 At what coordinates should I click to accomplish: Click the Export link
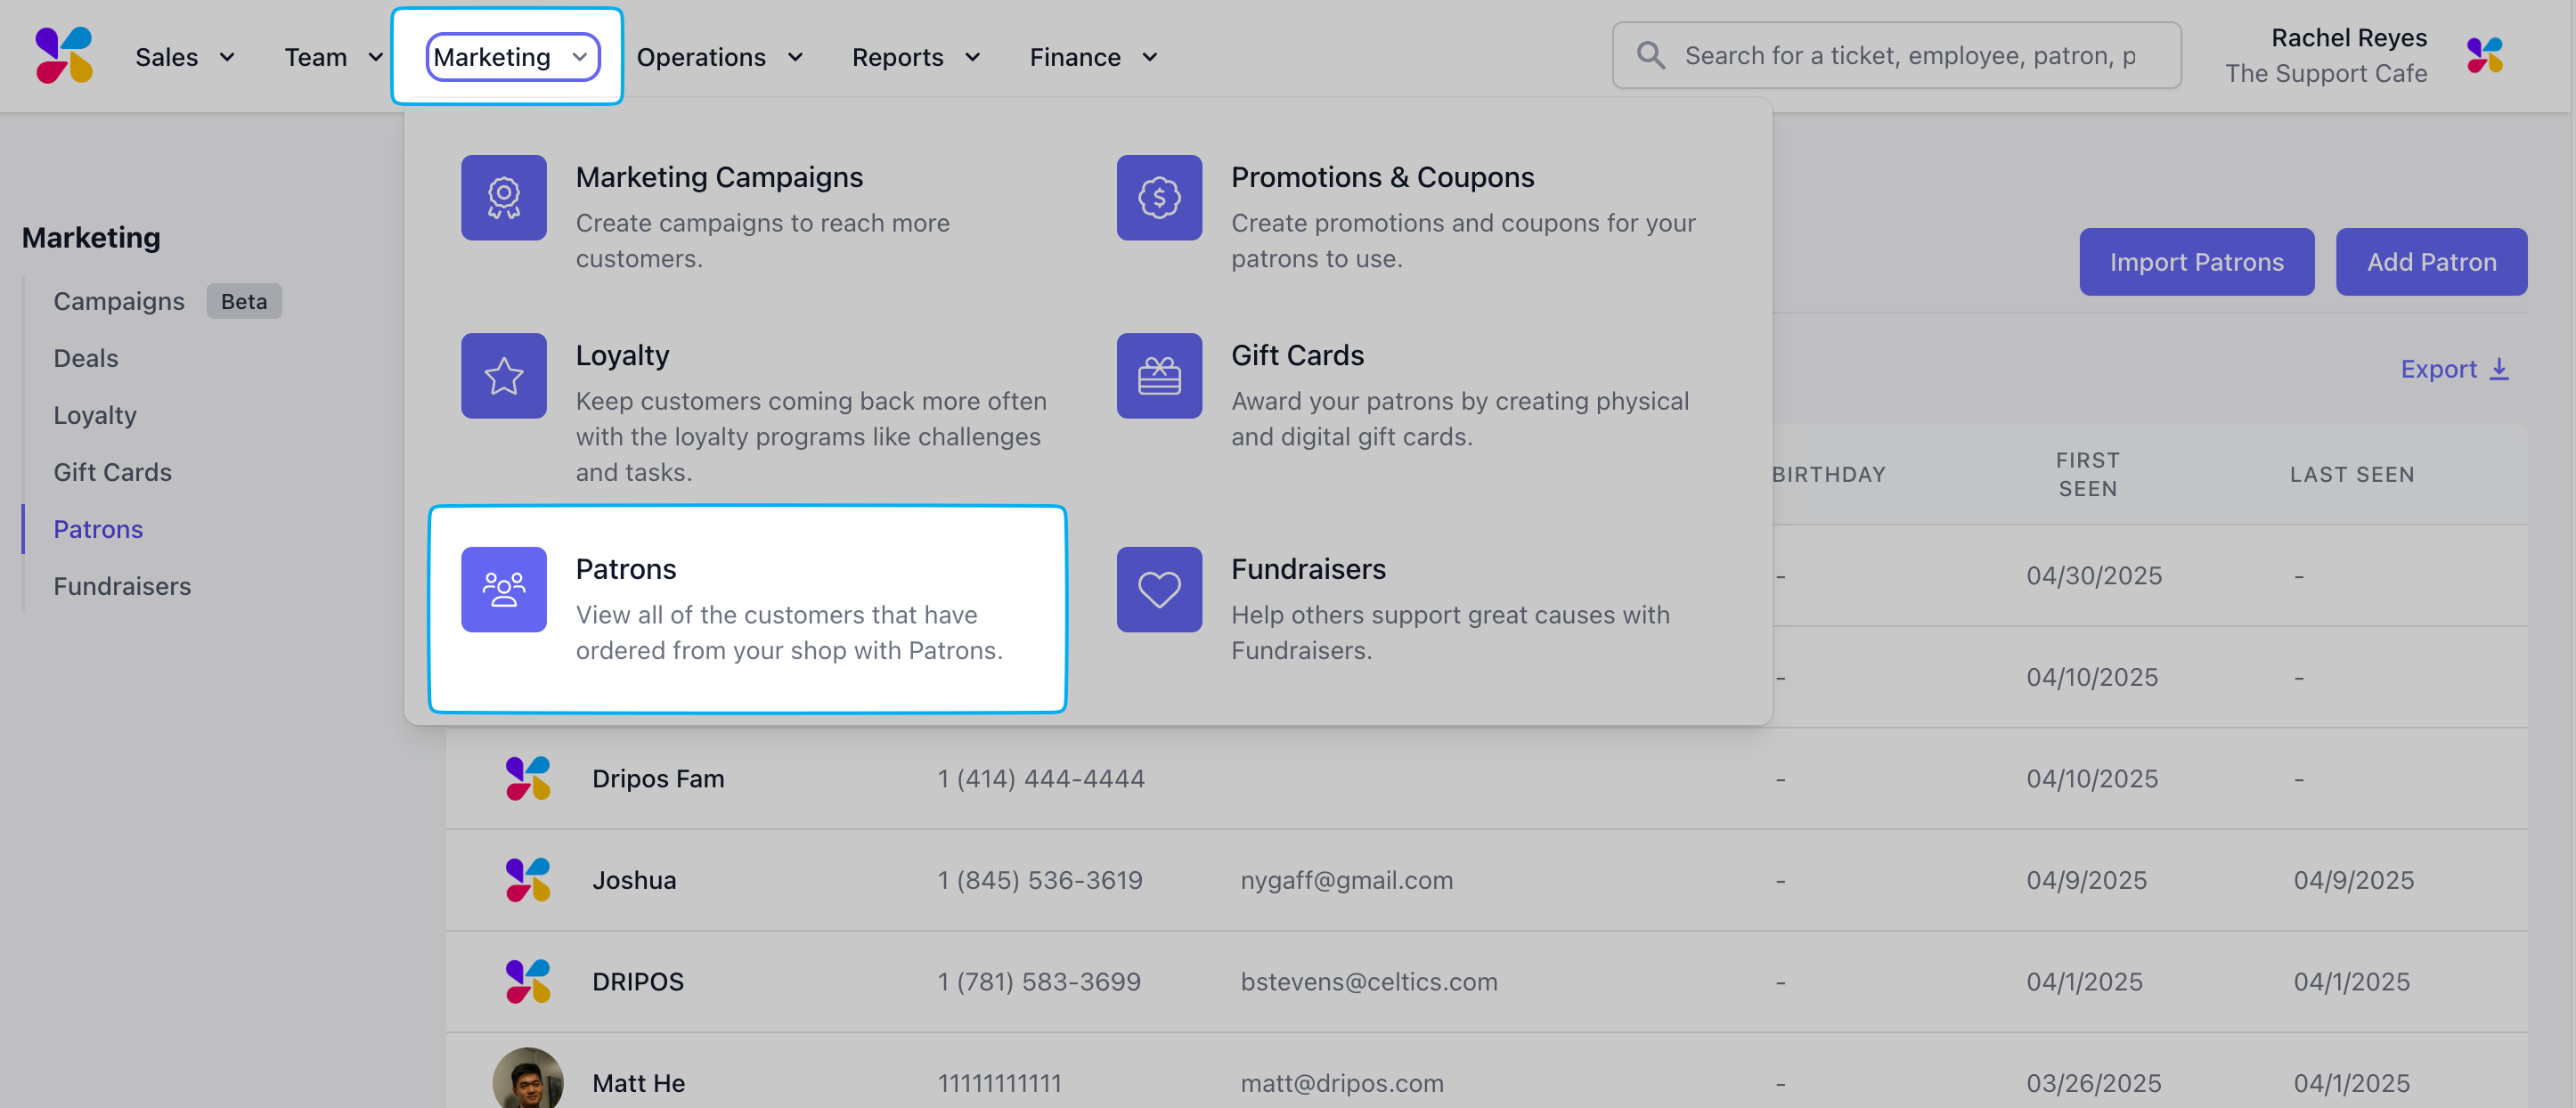[x=2454, y=369]
